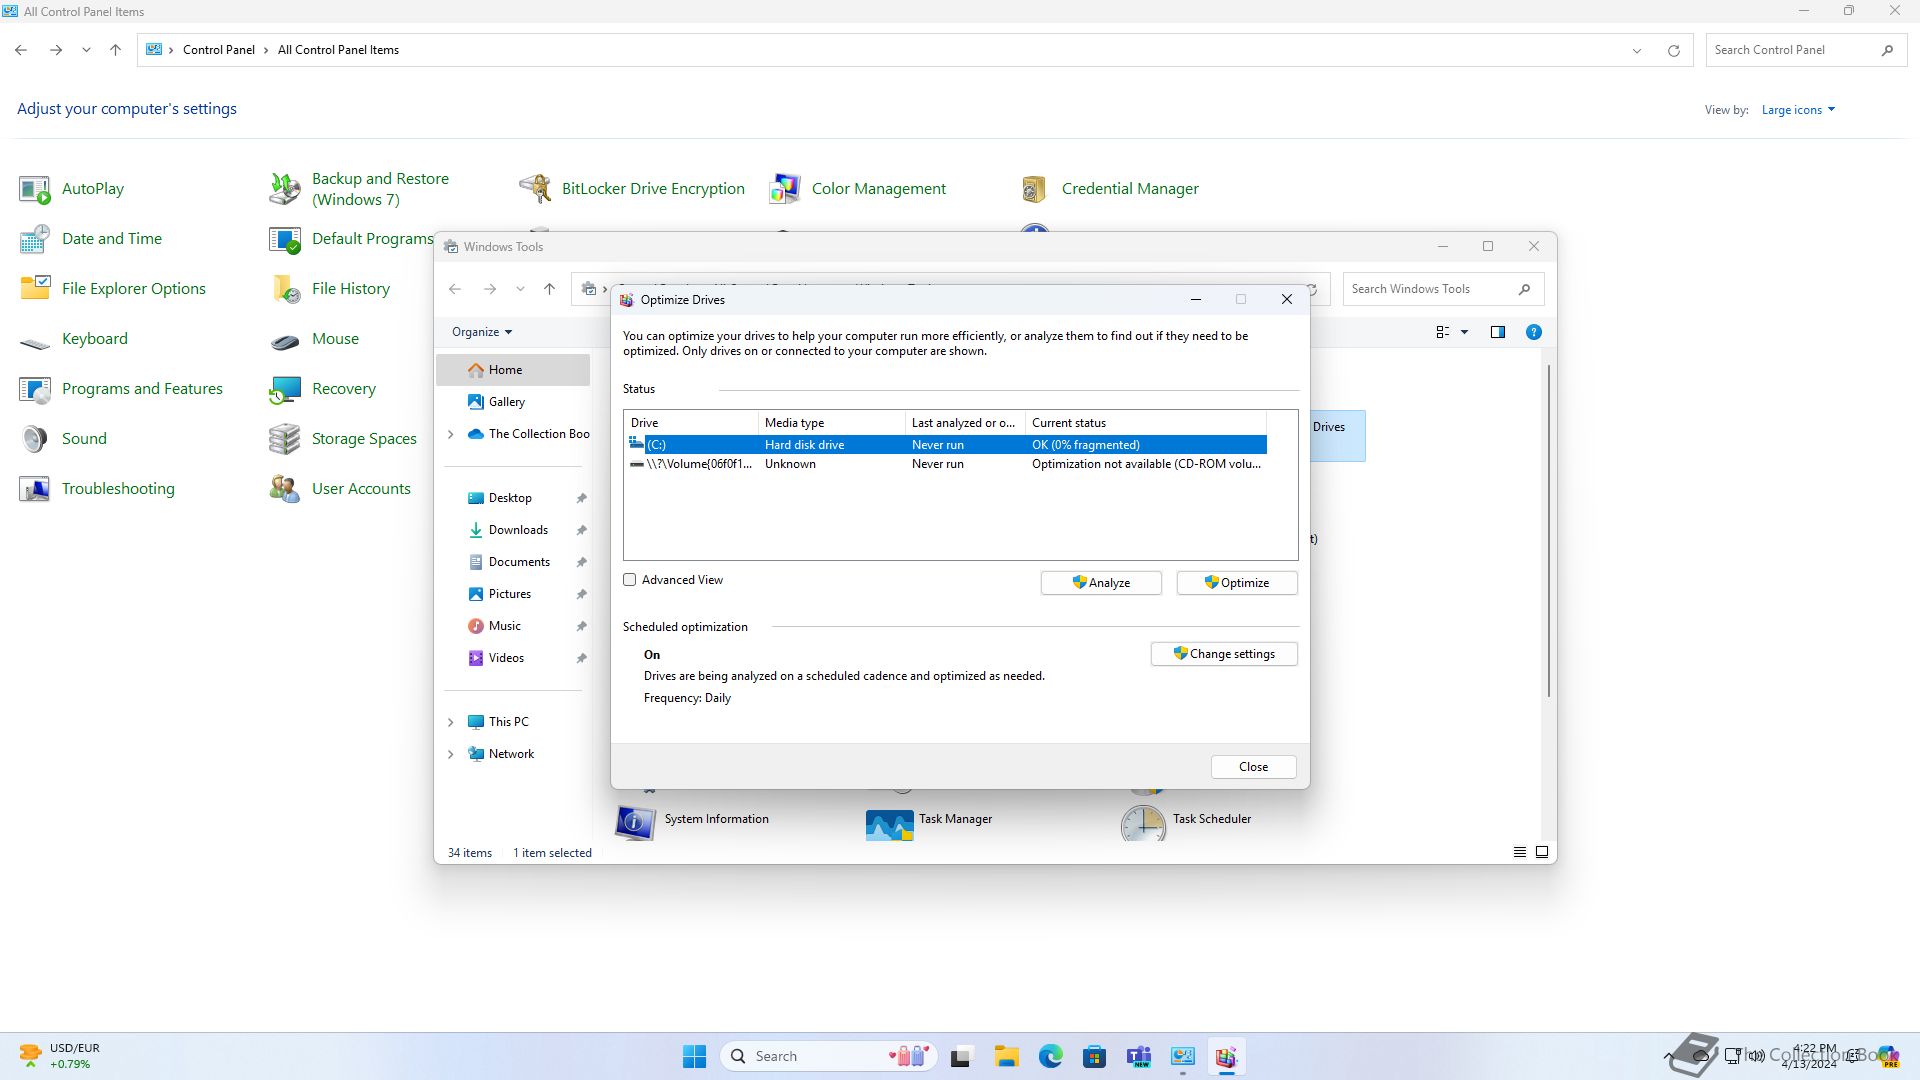Click the Windows Tools vertical scrollbar
This screenshot has height=1080, width=1920.
1549,530
